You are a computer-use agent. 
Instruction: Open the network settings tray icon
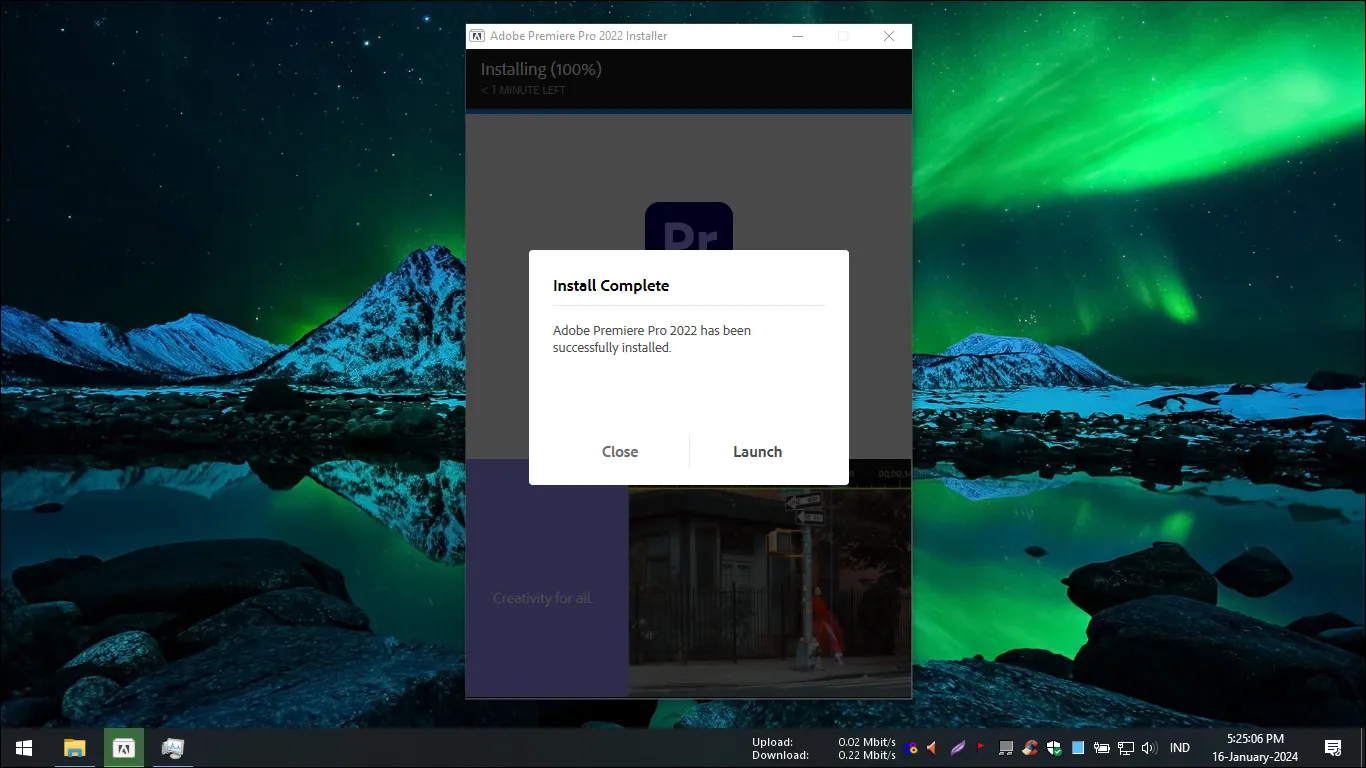pyautogui.click(x=1125, y=747)
